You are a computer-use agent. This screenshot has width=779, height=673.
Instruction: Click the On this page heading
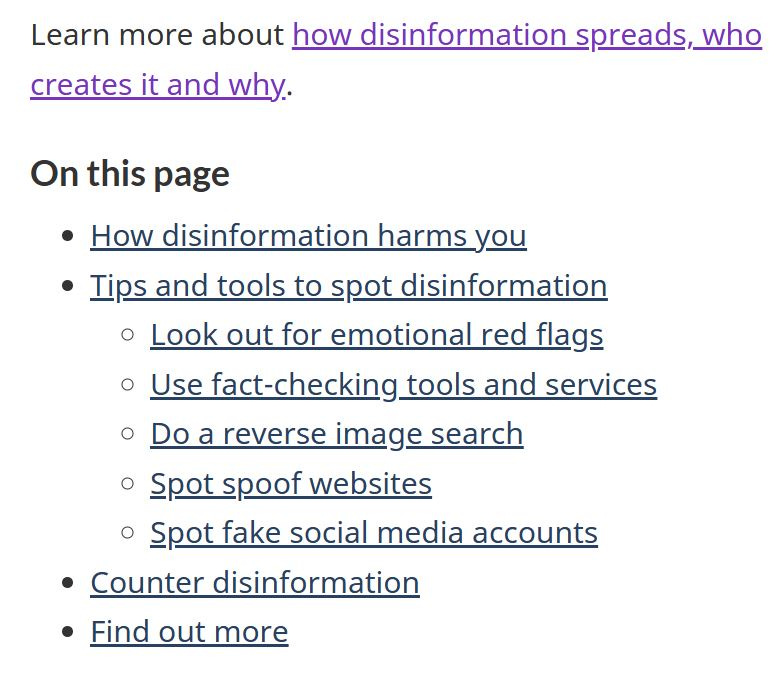(x=130, y=174)
